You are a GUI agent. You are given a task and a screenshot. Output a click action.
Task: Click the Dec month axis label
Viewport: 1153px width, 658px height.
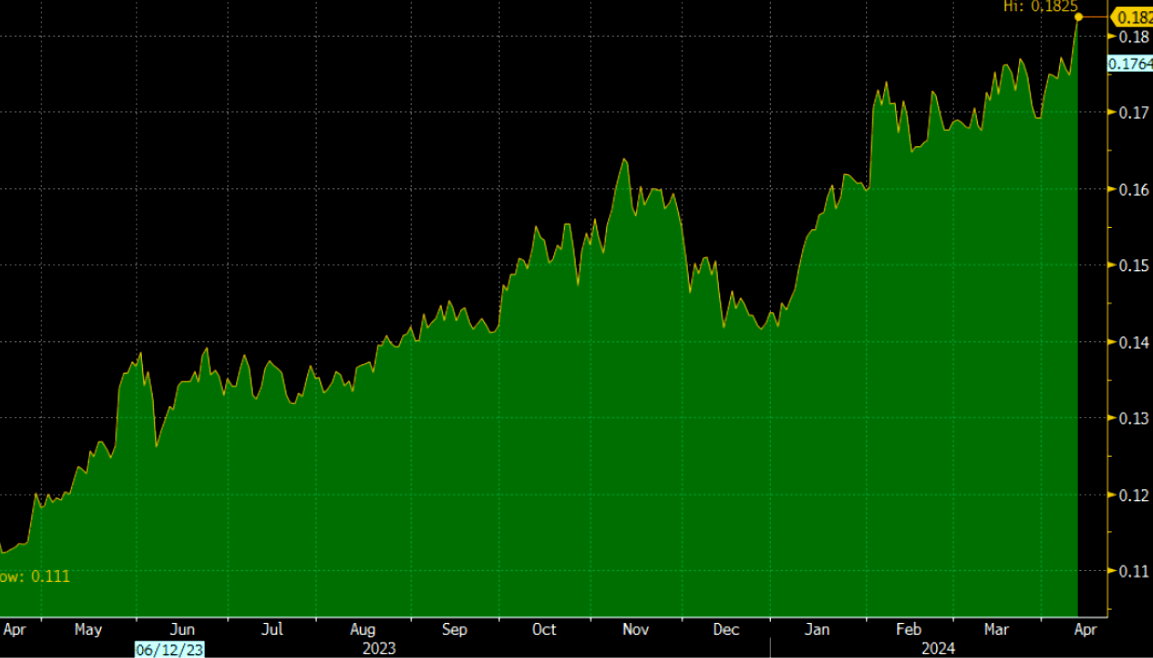pos(726,630)
